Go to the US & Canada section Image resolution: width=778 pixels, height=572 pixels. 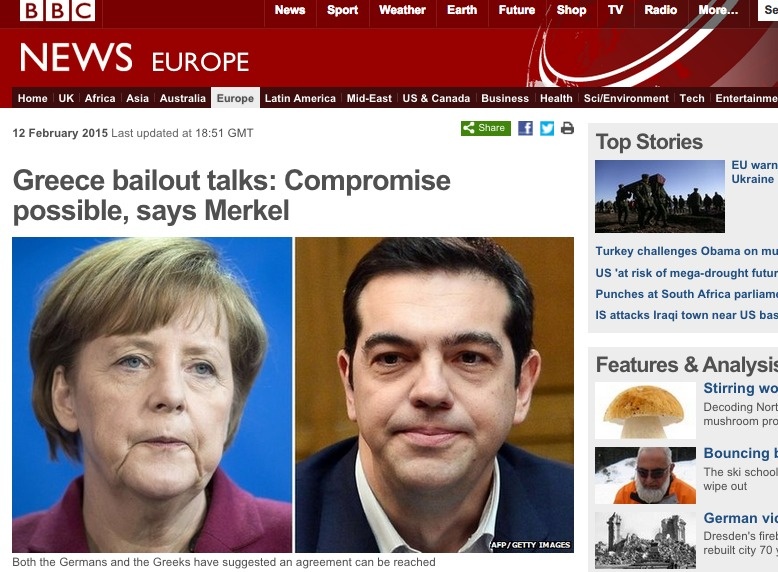(x=436, y=98)
